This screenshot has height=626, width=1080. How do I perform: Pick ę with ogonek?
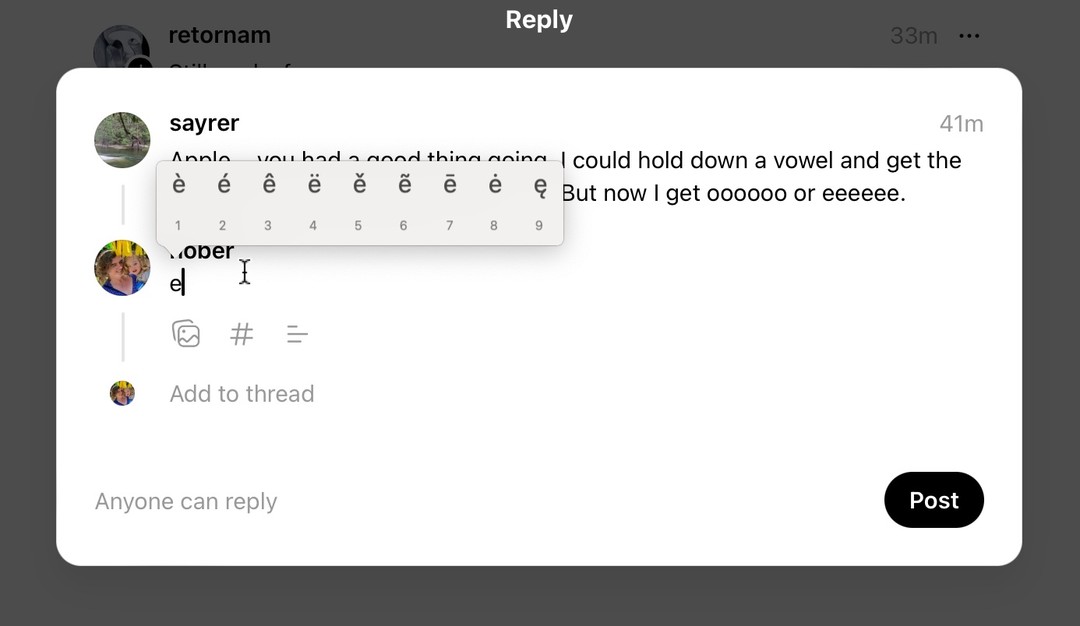click(540, 185)
